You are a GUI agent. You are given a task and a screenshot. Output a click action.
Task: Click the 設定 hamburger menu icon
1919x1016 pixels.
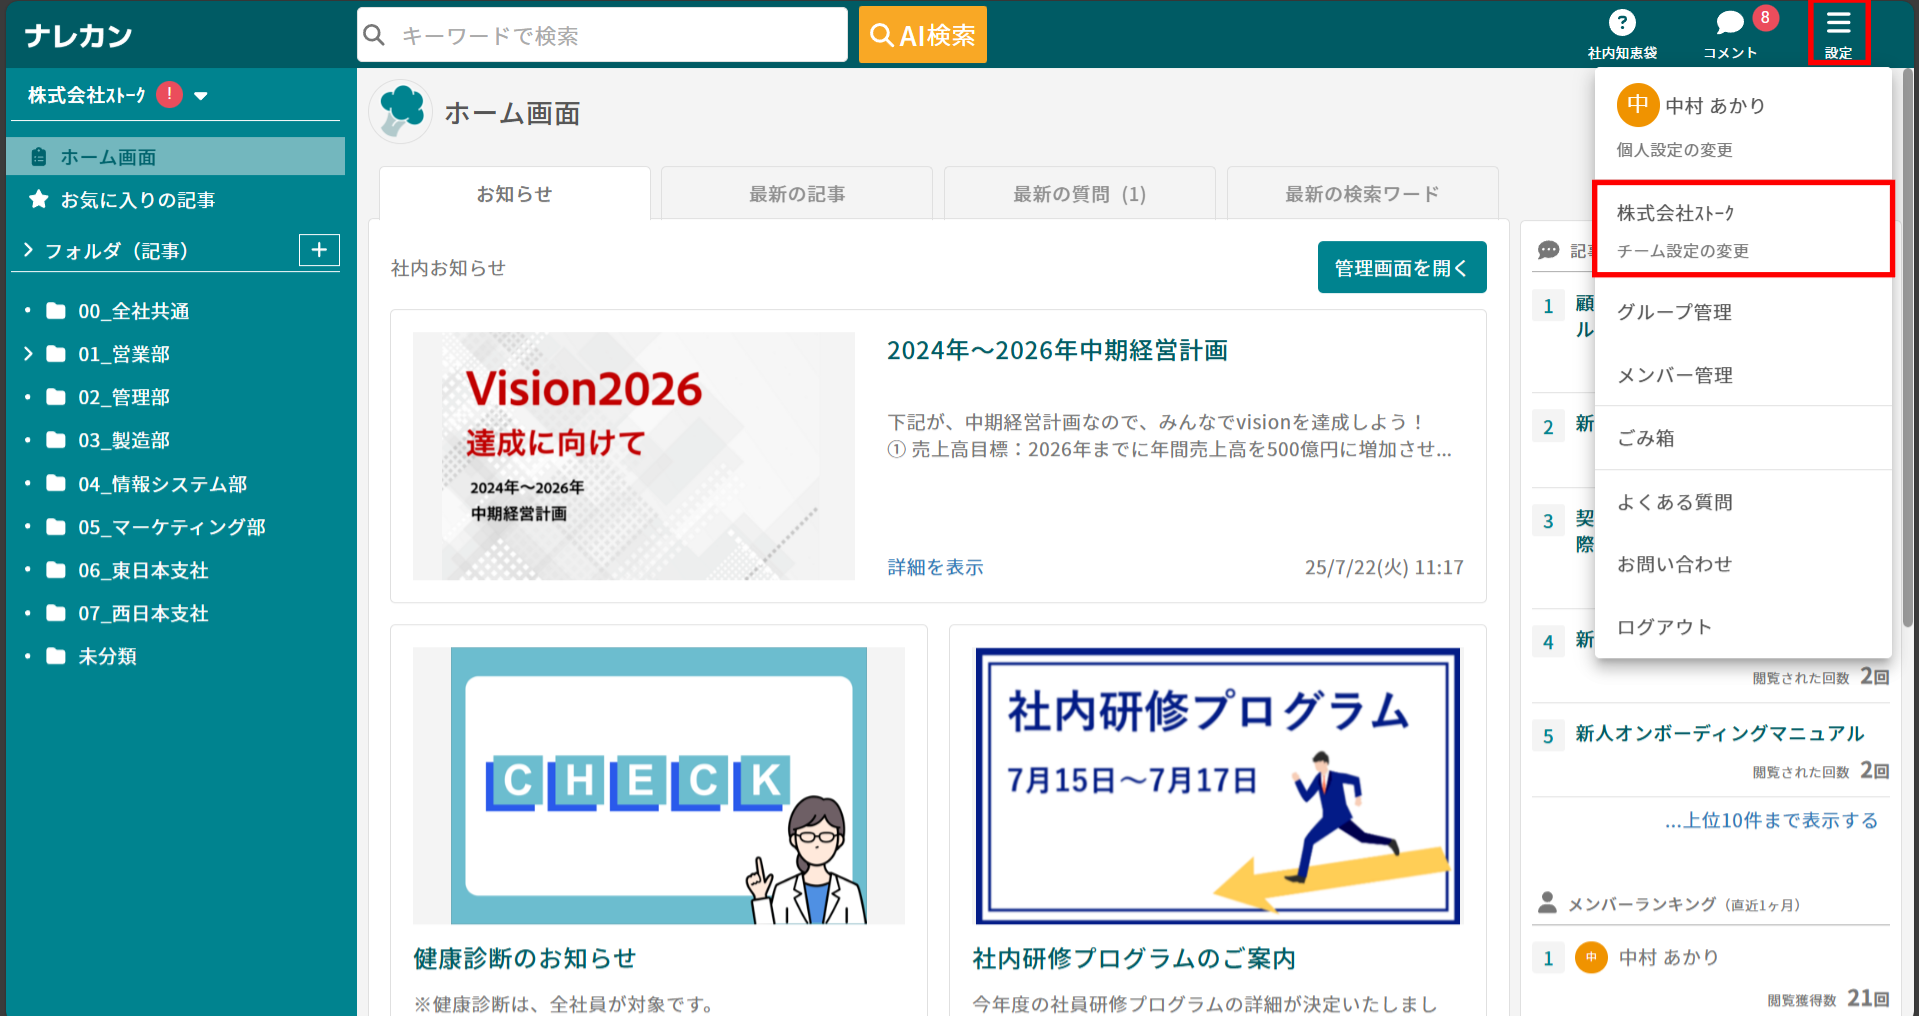pyautogui.click(x=1838, y=24)
